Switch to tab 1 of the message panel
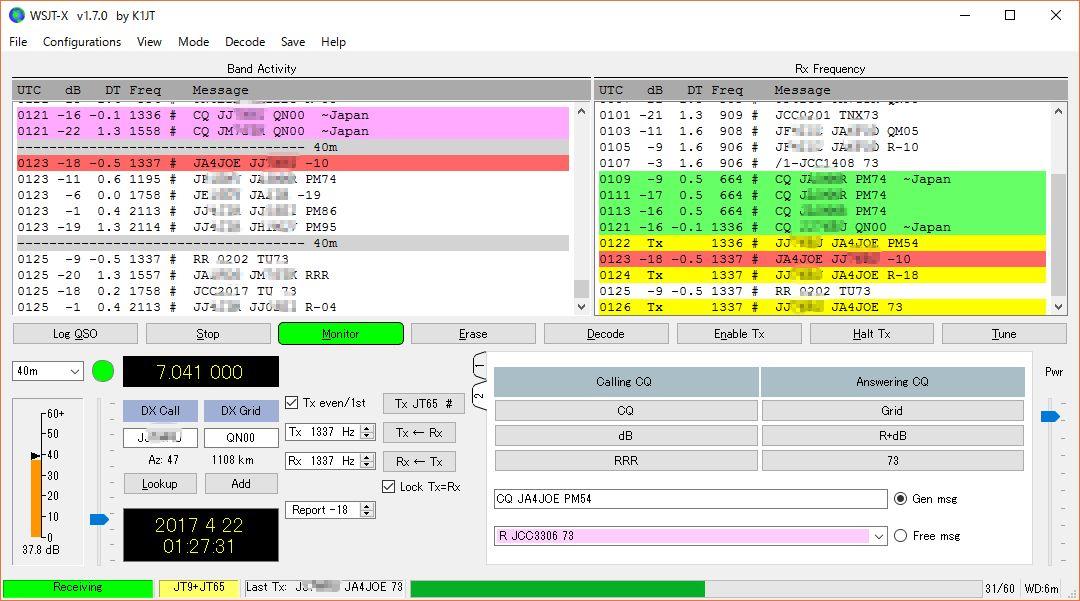Image resolution: width=1080 pixels, height=601 pixels. pos(479,366)
